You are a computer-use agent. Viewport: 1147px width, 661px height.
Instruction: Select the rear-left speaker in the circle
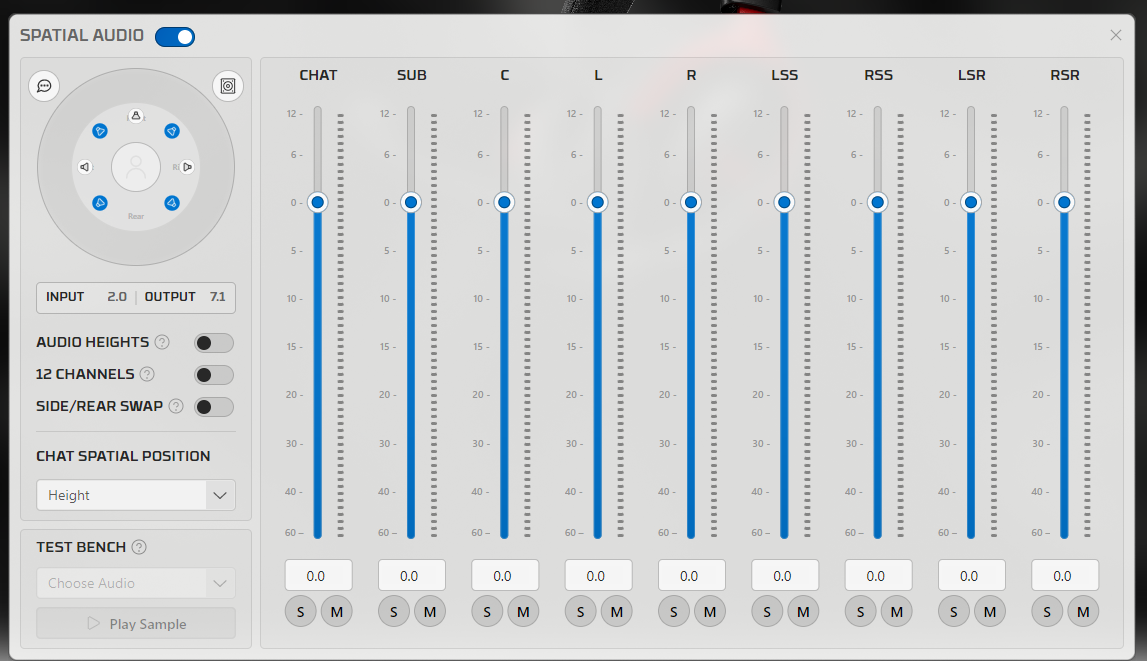(x=100, y=203)
